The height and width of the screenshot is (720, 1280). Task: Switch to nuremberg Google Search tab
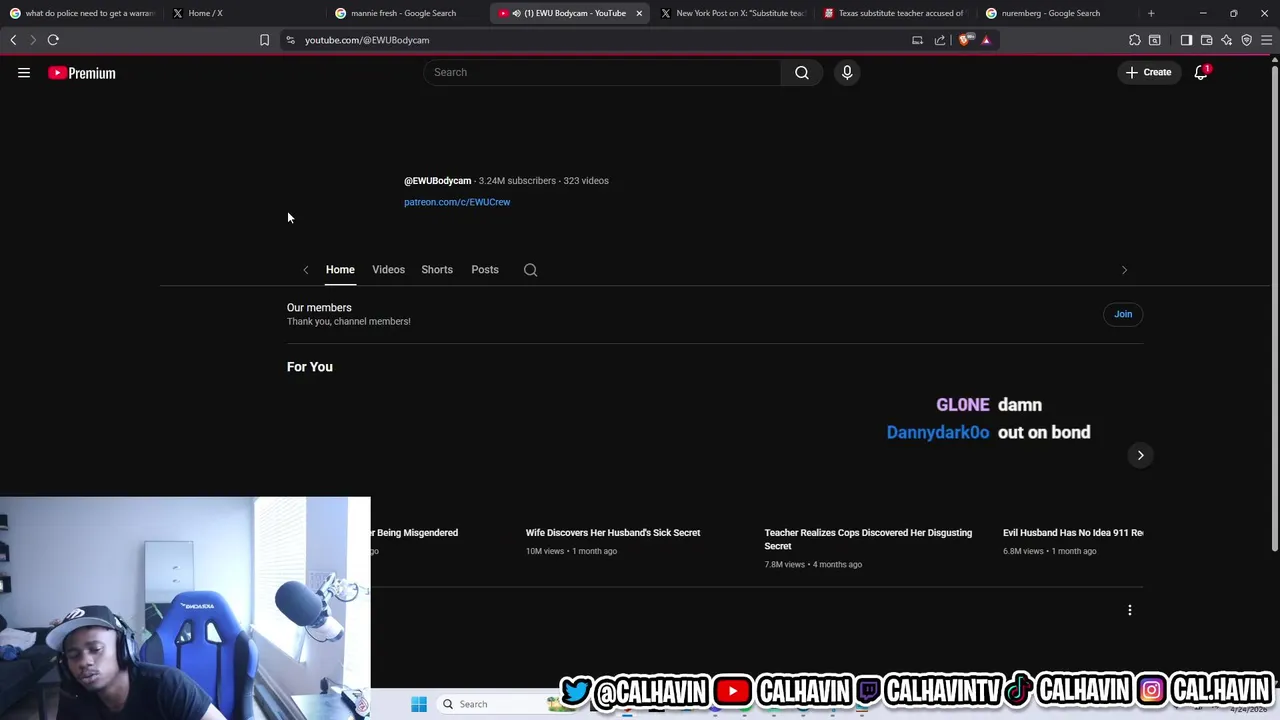(1057, 13)
